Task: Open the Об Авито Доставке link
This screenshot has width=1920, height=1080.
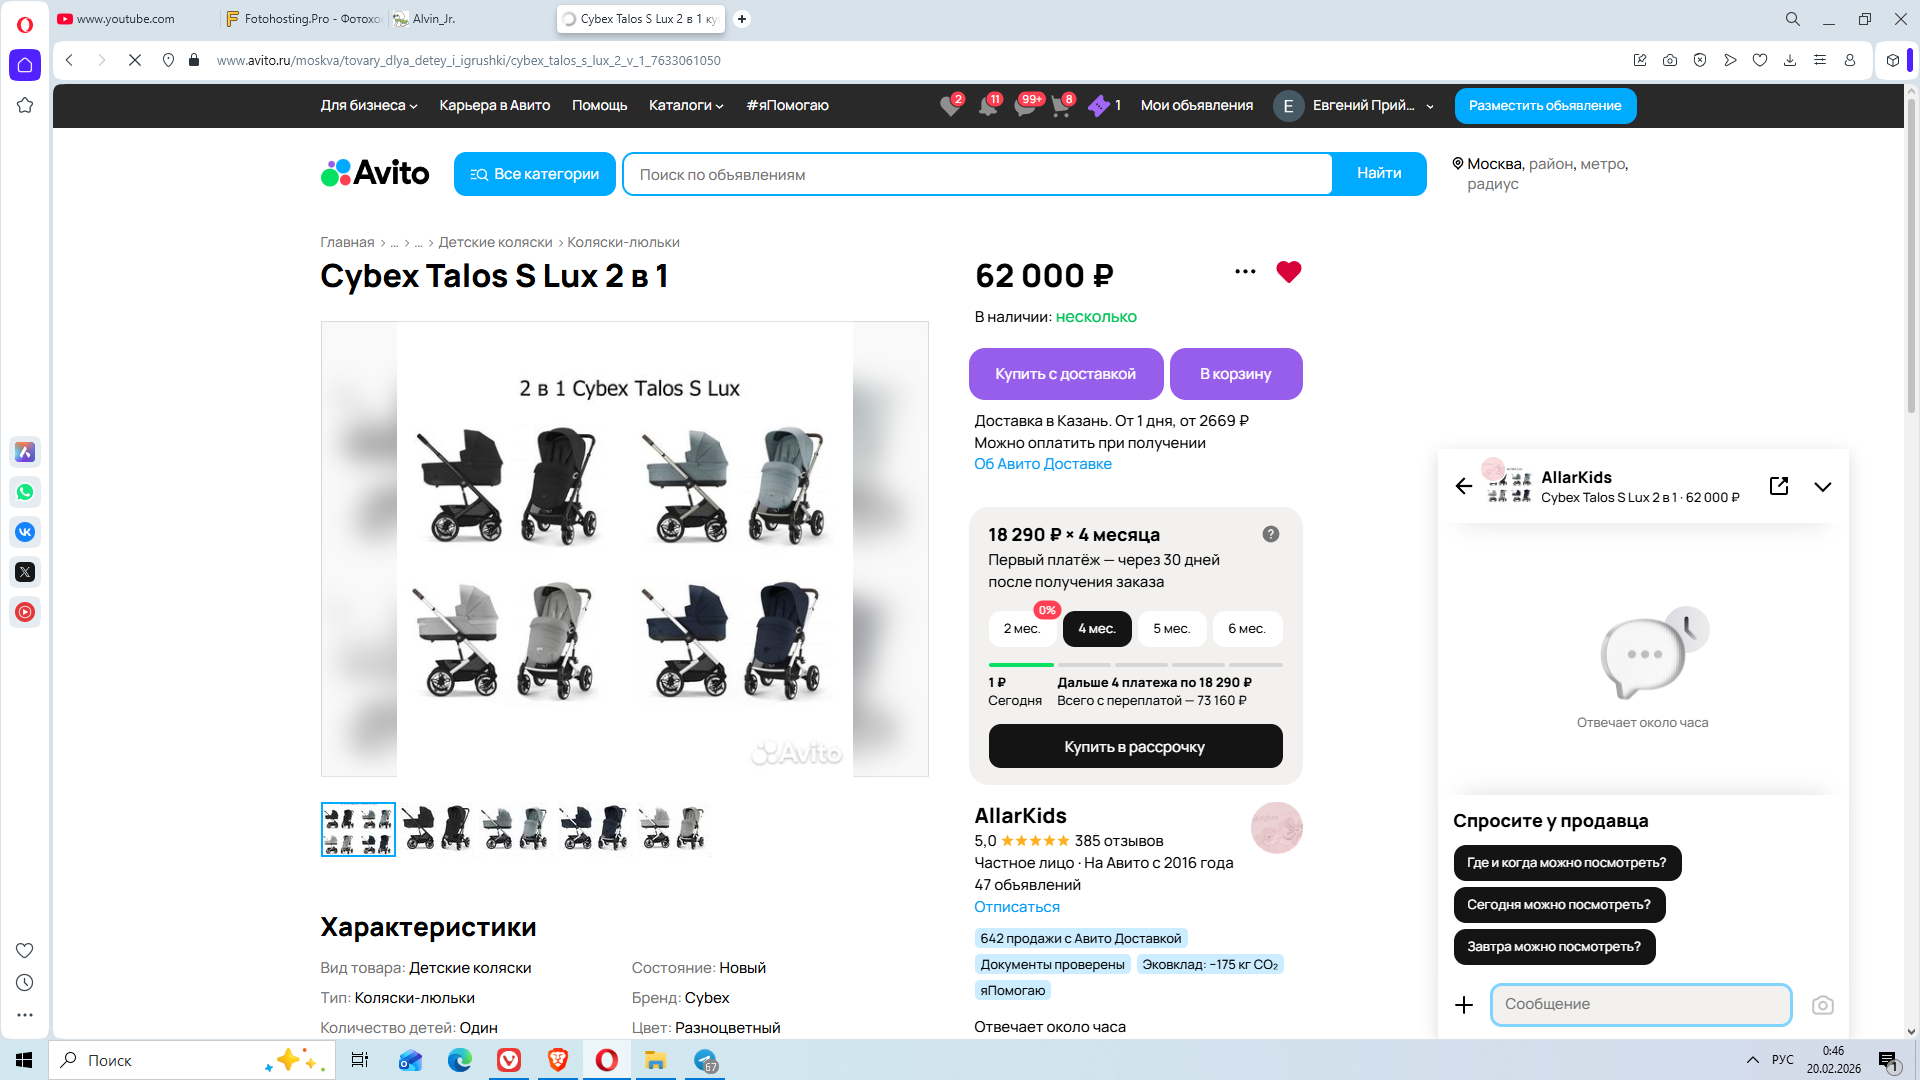Action: click(x=1042, y=464)
